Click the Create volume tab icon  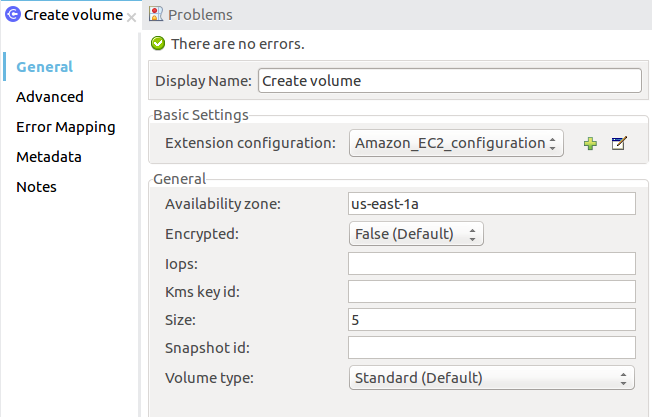(x=12, y=15)
